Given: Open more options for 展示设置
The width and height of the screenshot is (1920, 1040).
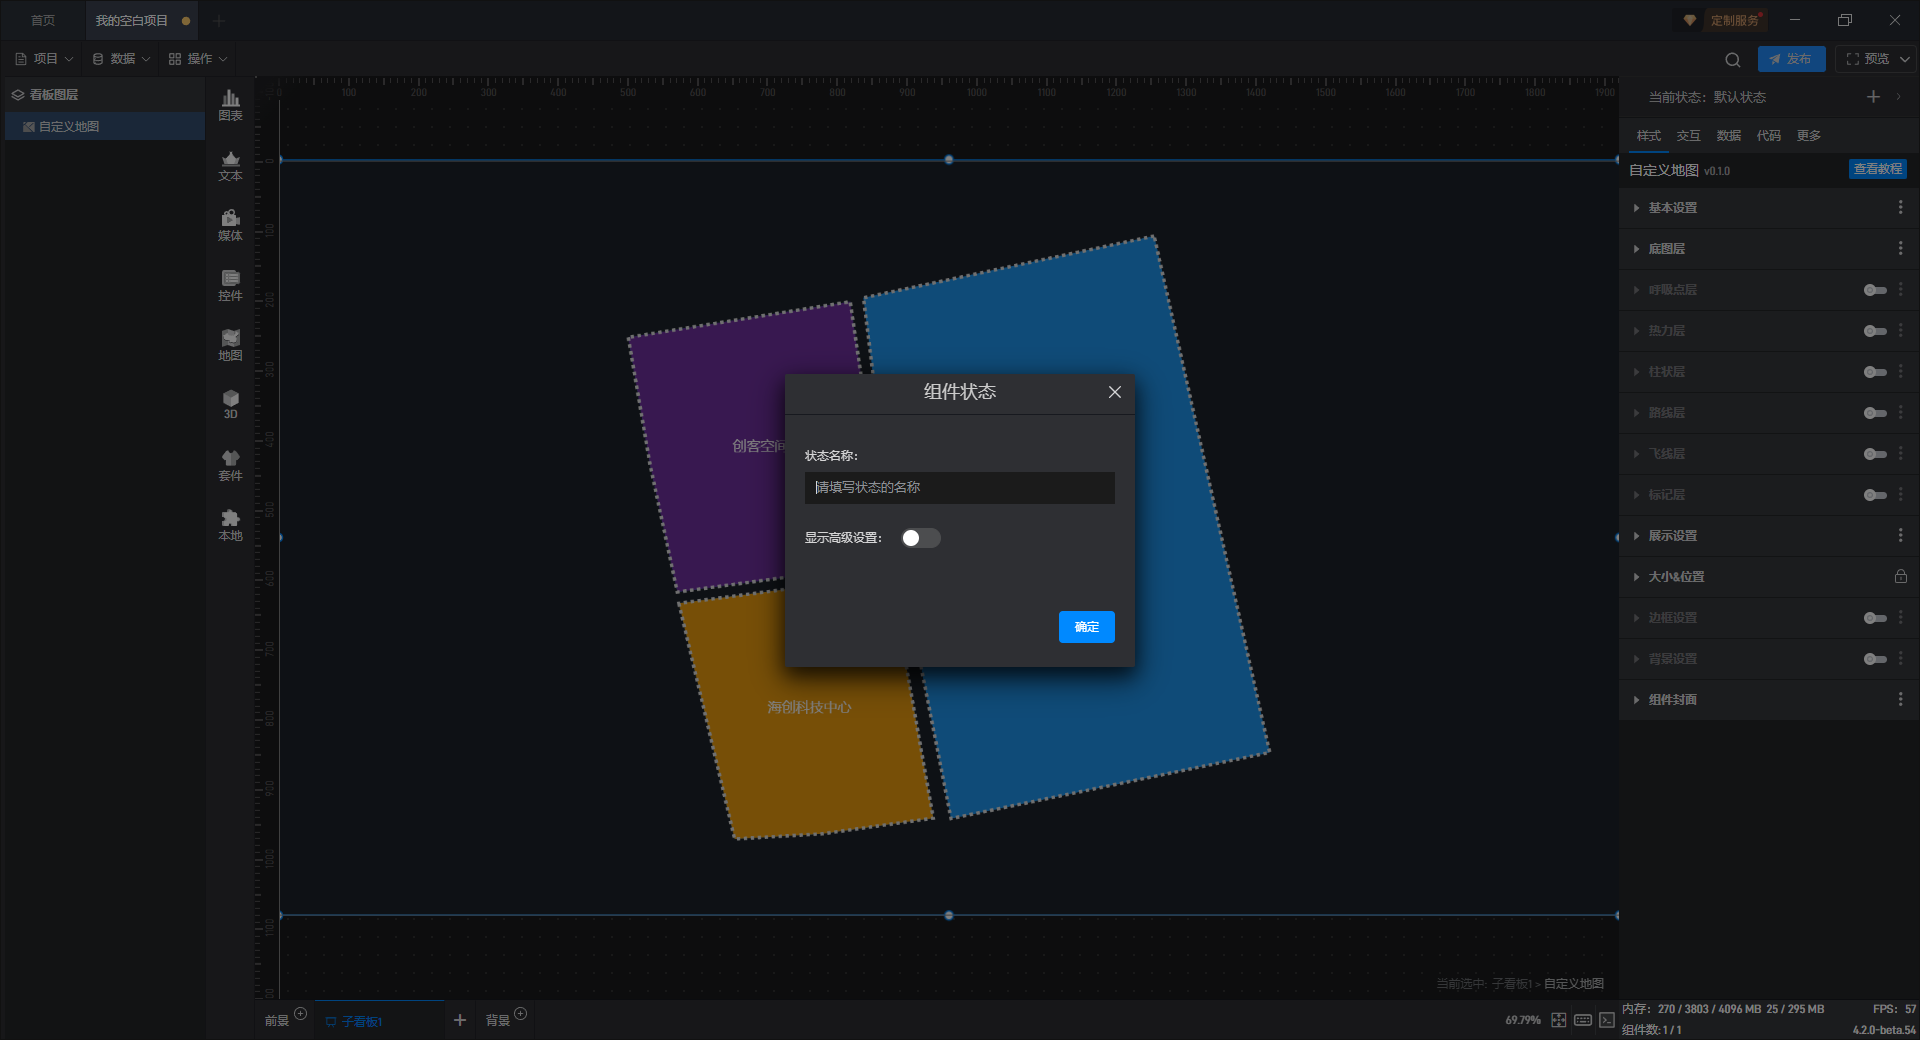Looking at the screenshot, I should (1900, 535).
